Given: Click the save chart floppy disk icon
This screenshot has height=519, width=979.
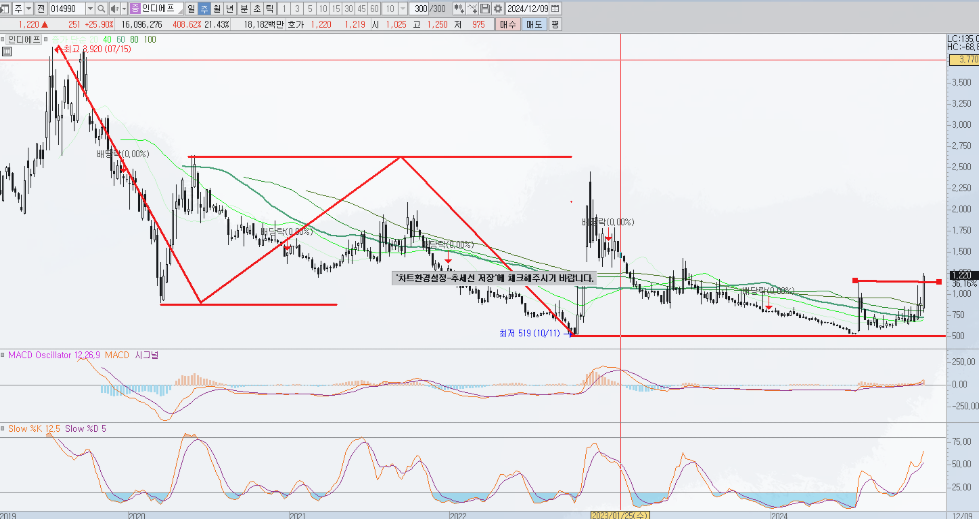Looking at the screenshot, I should click(485, 9).
